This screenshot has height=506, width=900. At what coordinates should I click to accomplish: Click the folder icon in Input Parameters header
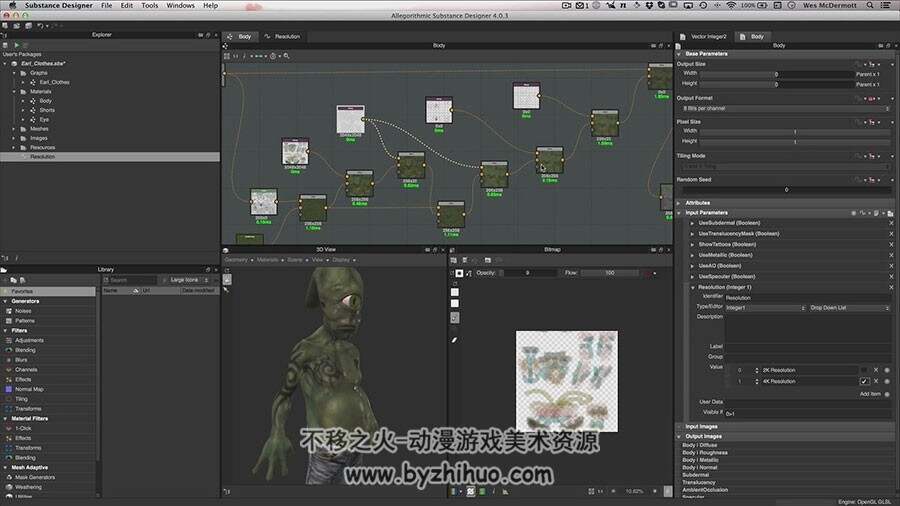tap(890, 213)
